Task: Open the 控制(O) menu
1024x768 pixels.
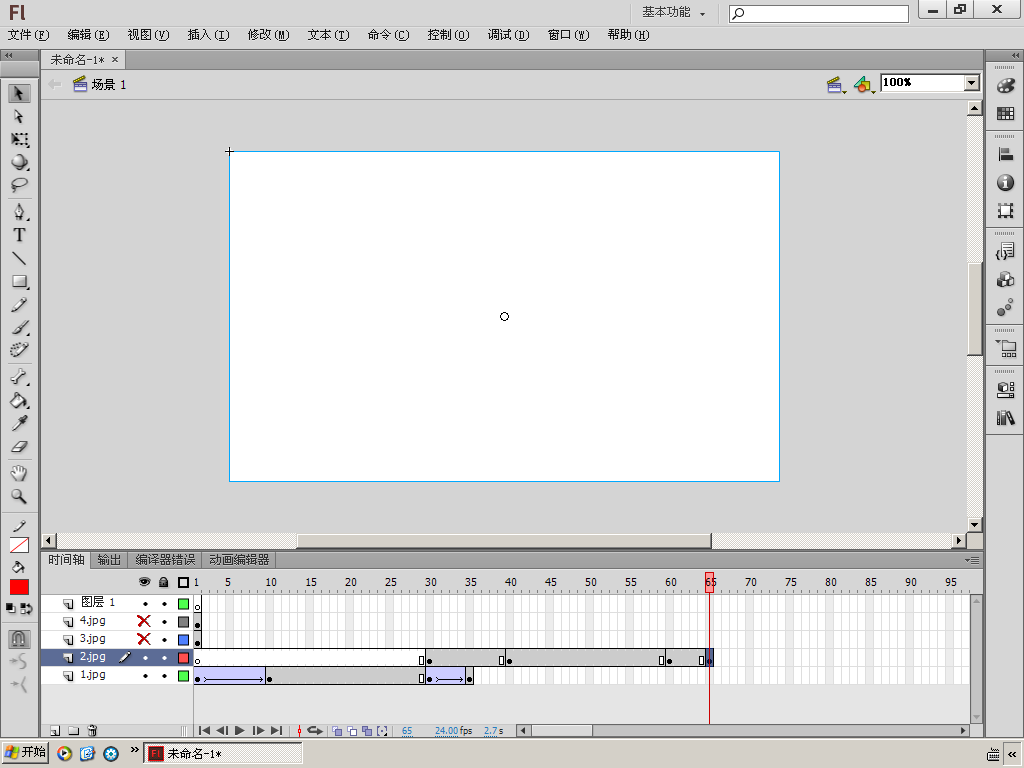Action: [449, 35]
